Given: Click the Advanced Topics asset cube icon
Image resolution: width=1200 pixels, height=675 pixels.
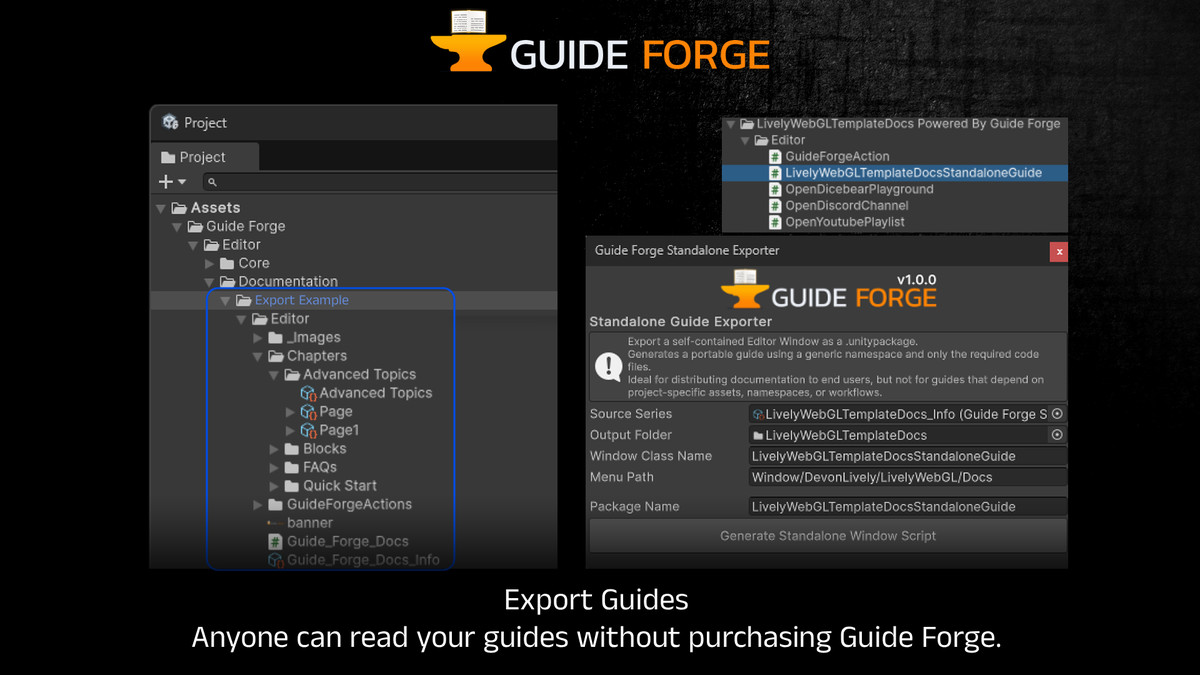Looking at the screenshot, I should [x=308, y=393].
